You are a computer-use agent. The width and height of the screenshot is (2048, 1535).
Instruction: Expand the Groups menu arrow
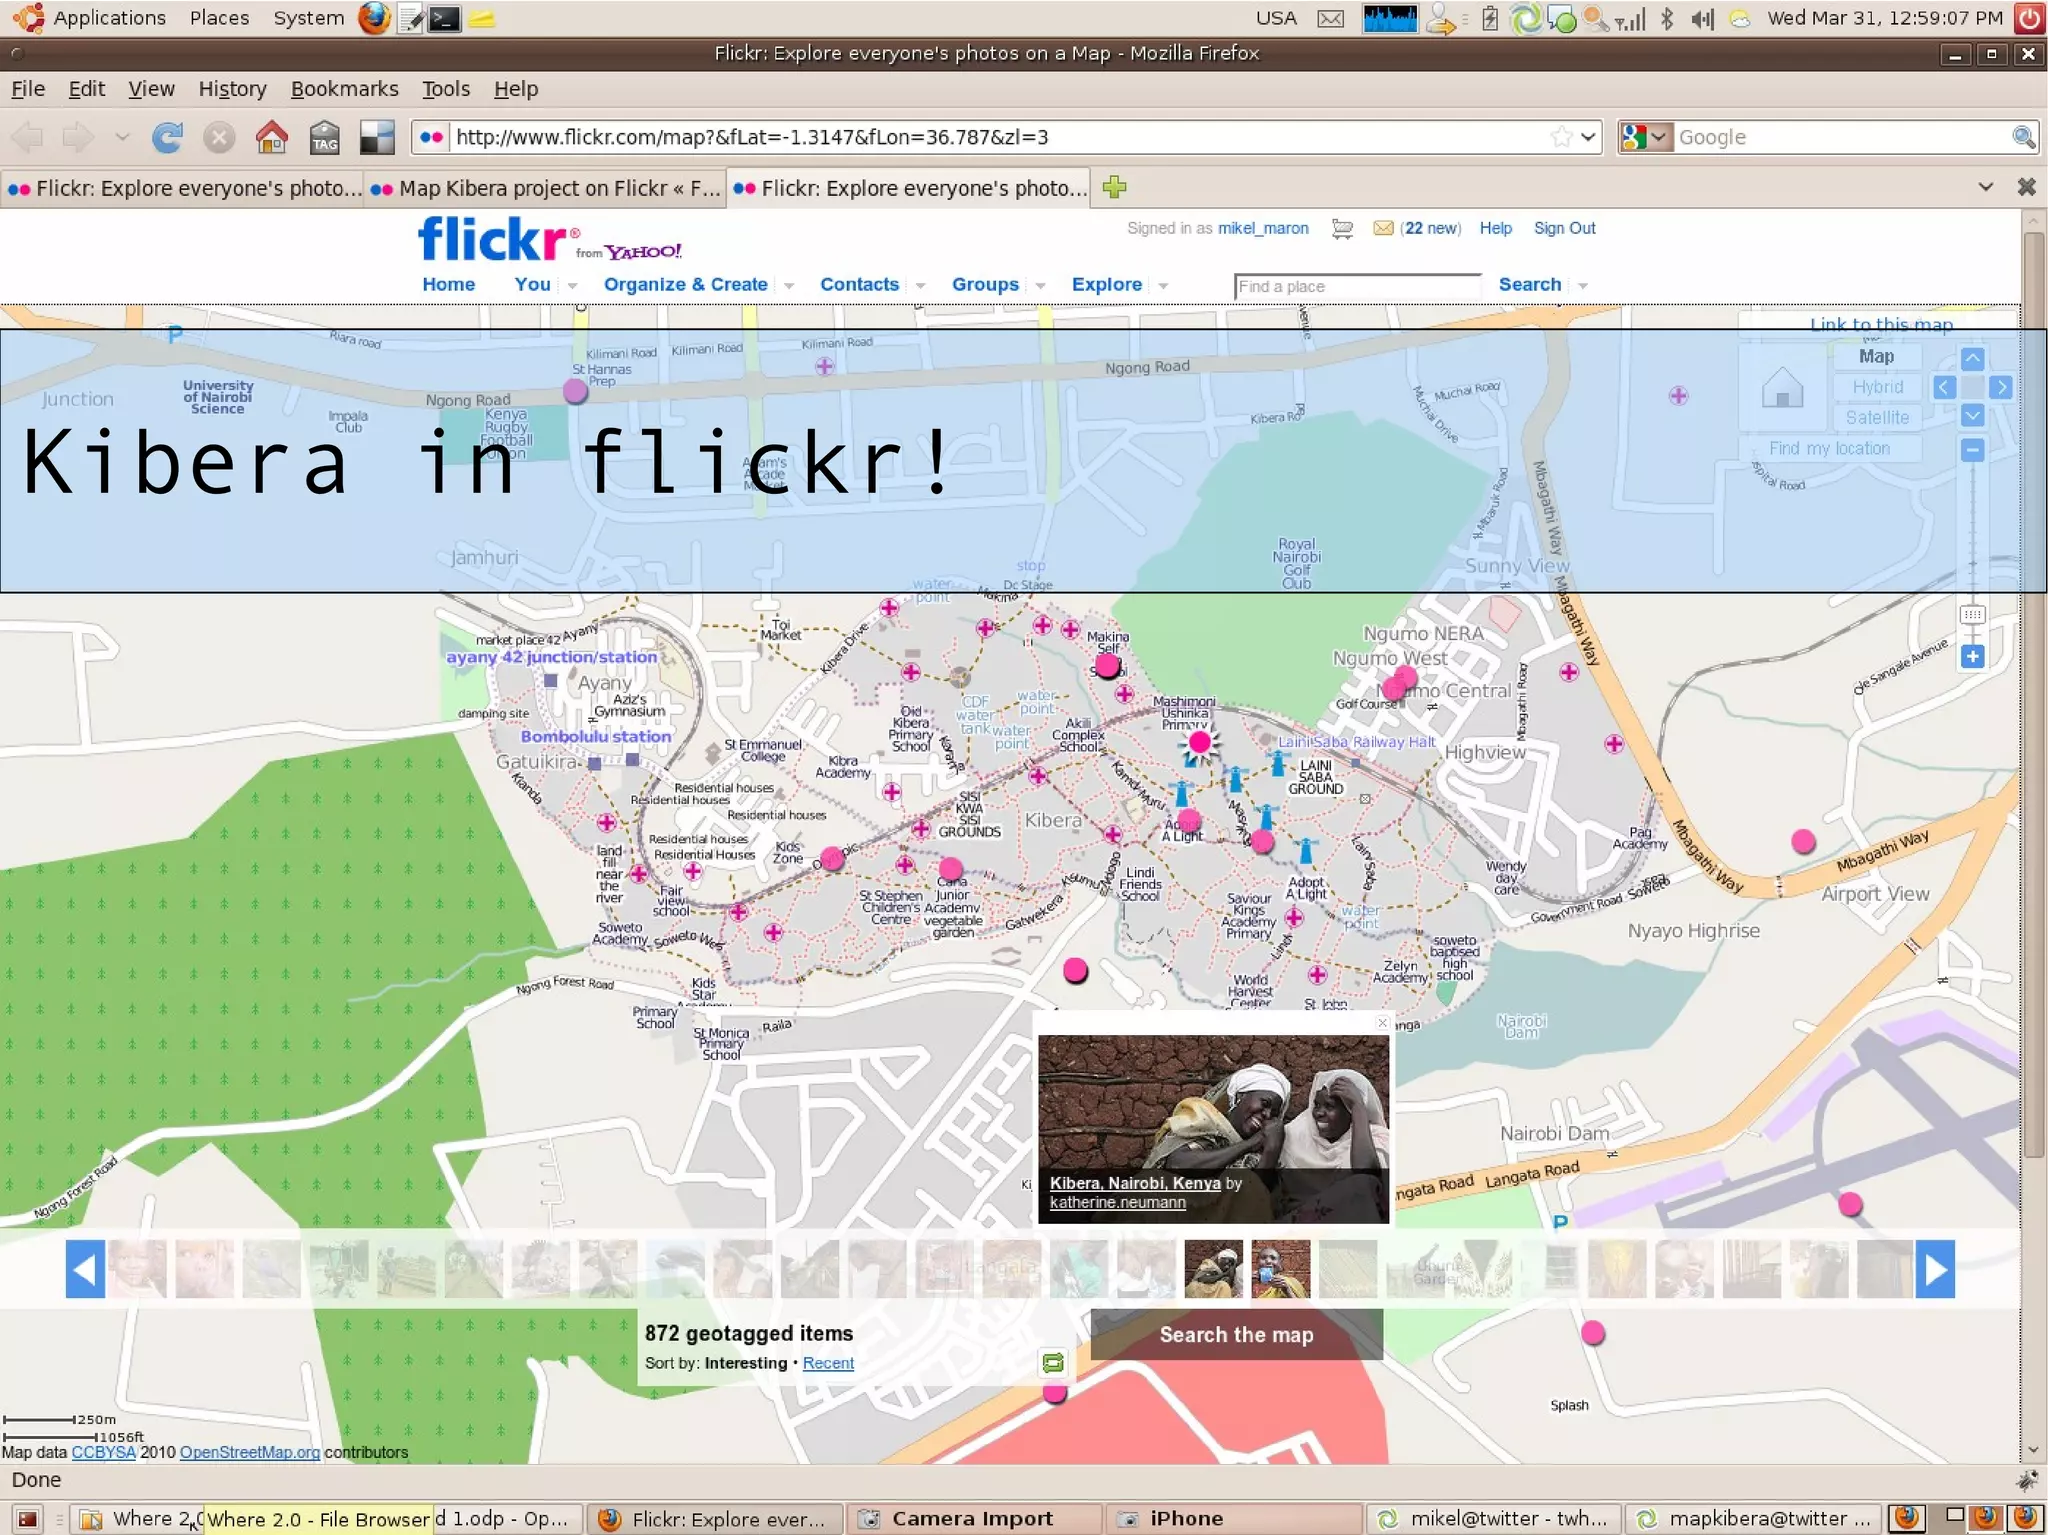(1040, 286)
